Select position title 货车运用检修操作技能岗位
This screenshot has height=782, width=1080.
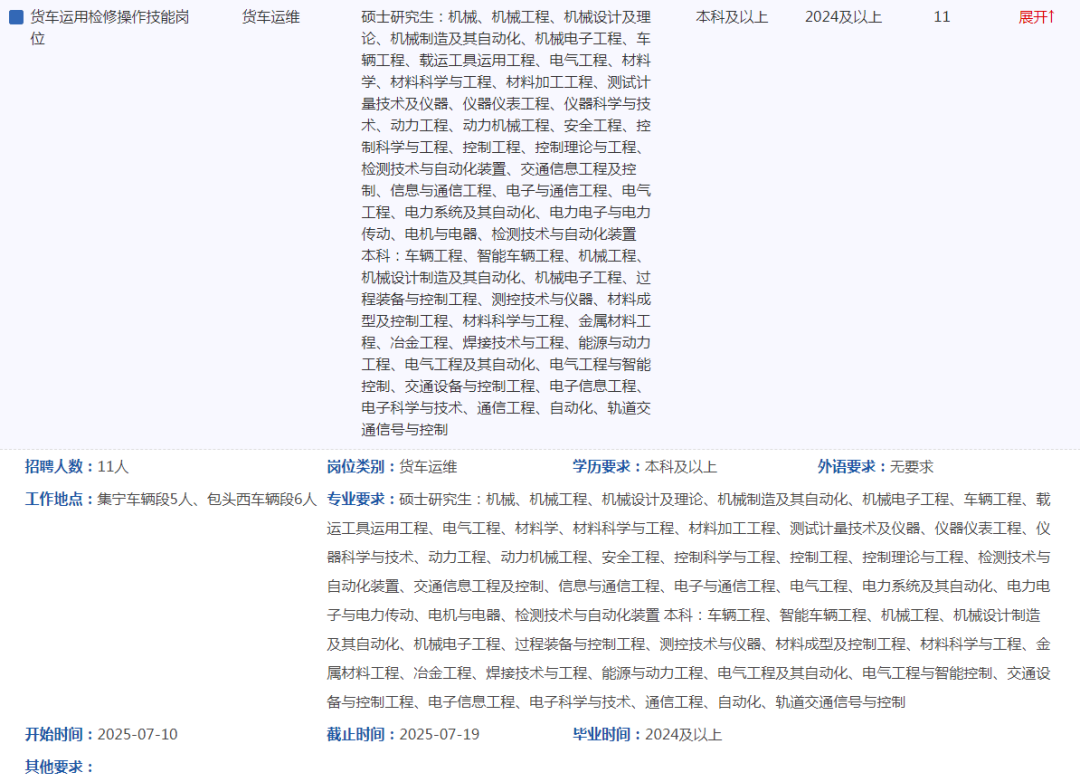pos(110,28)
